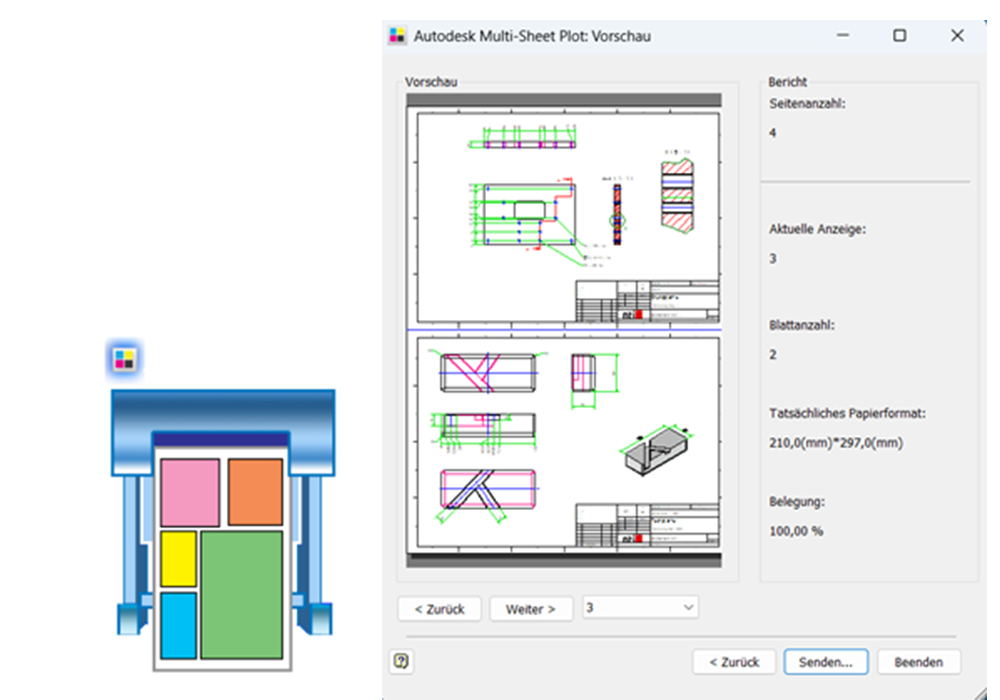Screen dimensions: 1000x700
Task: Select the cyan block in the plotter graphic
Action: point(179,625)
